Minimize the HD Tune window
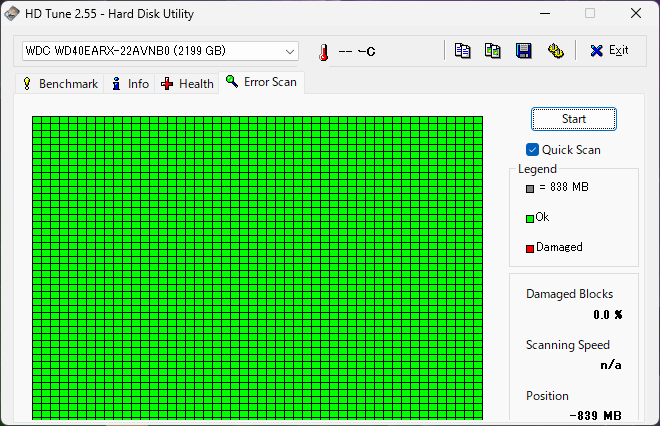660x426 pixels. click(x=545, y=13)
